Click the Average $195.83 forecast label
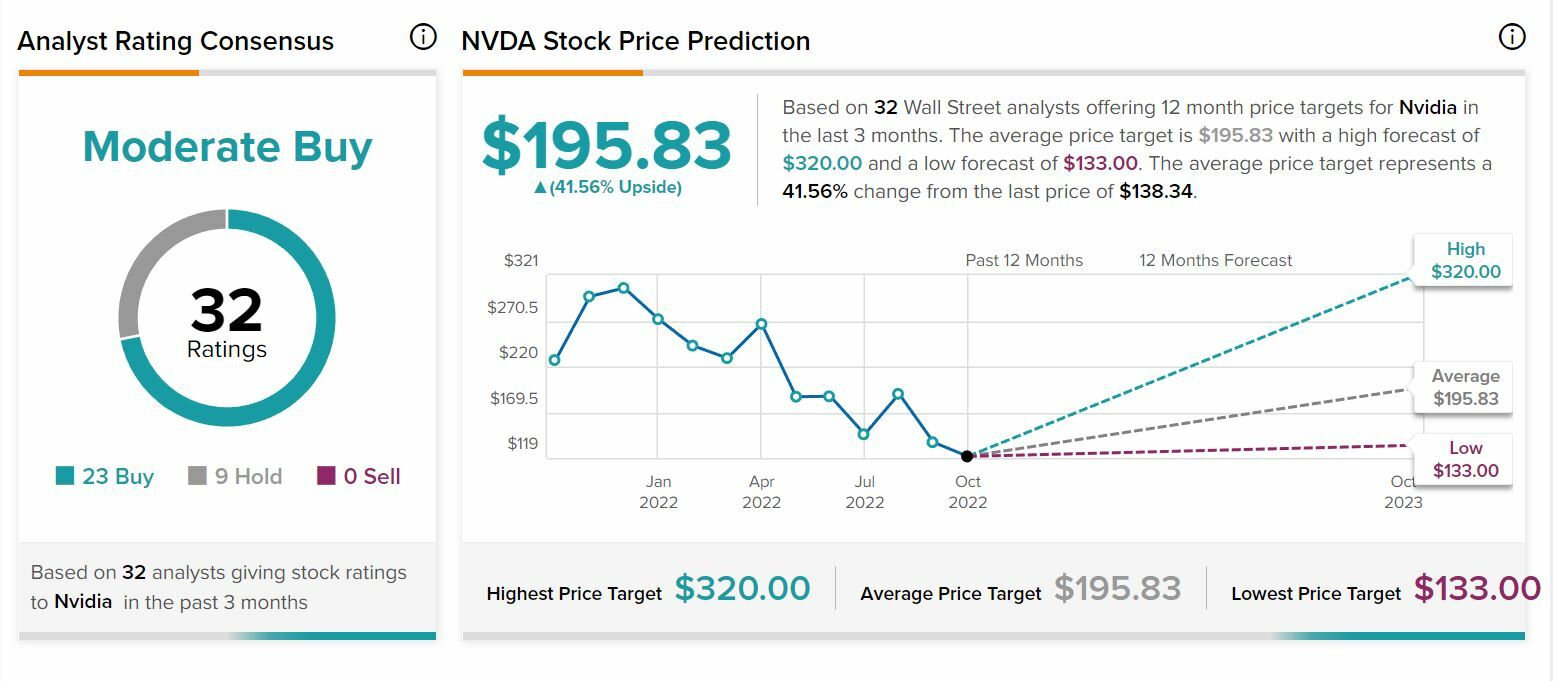The height and width of the screenshot is (681, 1553). pos(1465,388)
